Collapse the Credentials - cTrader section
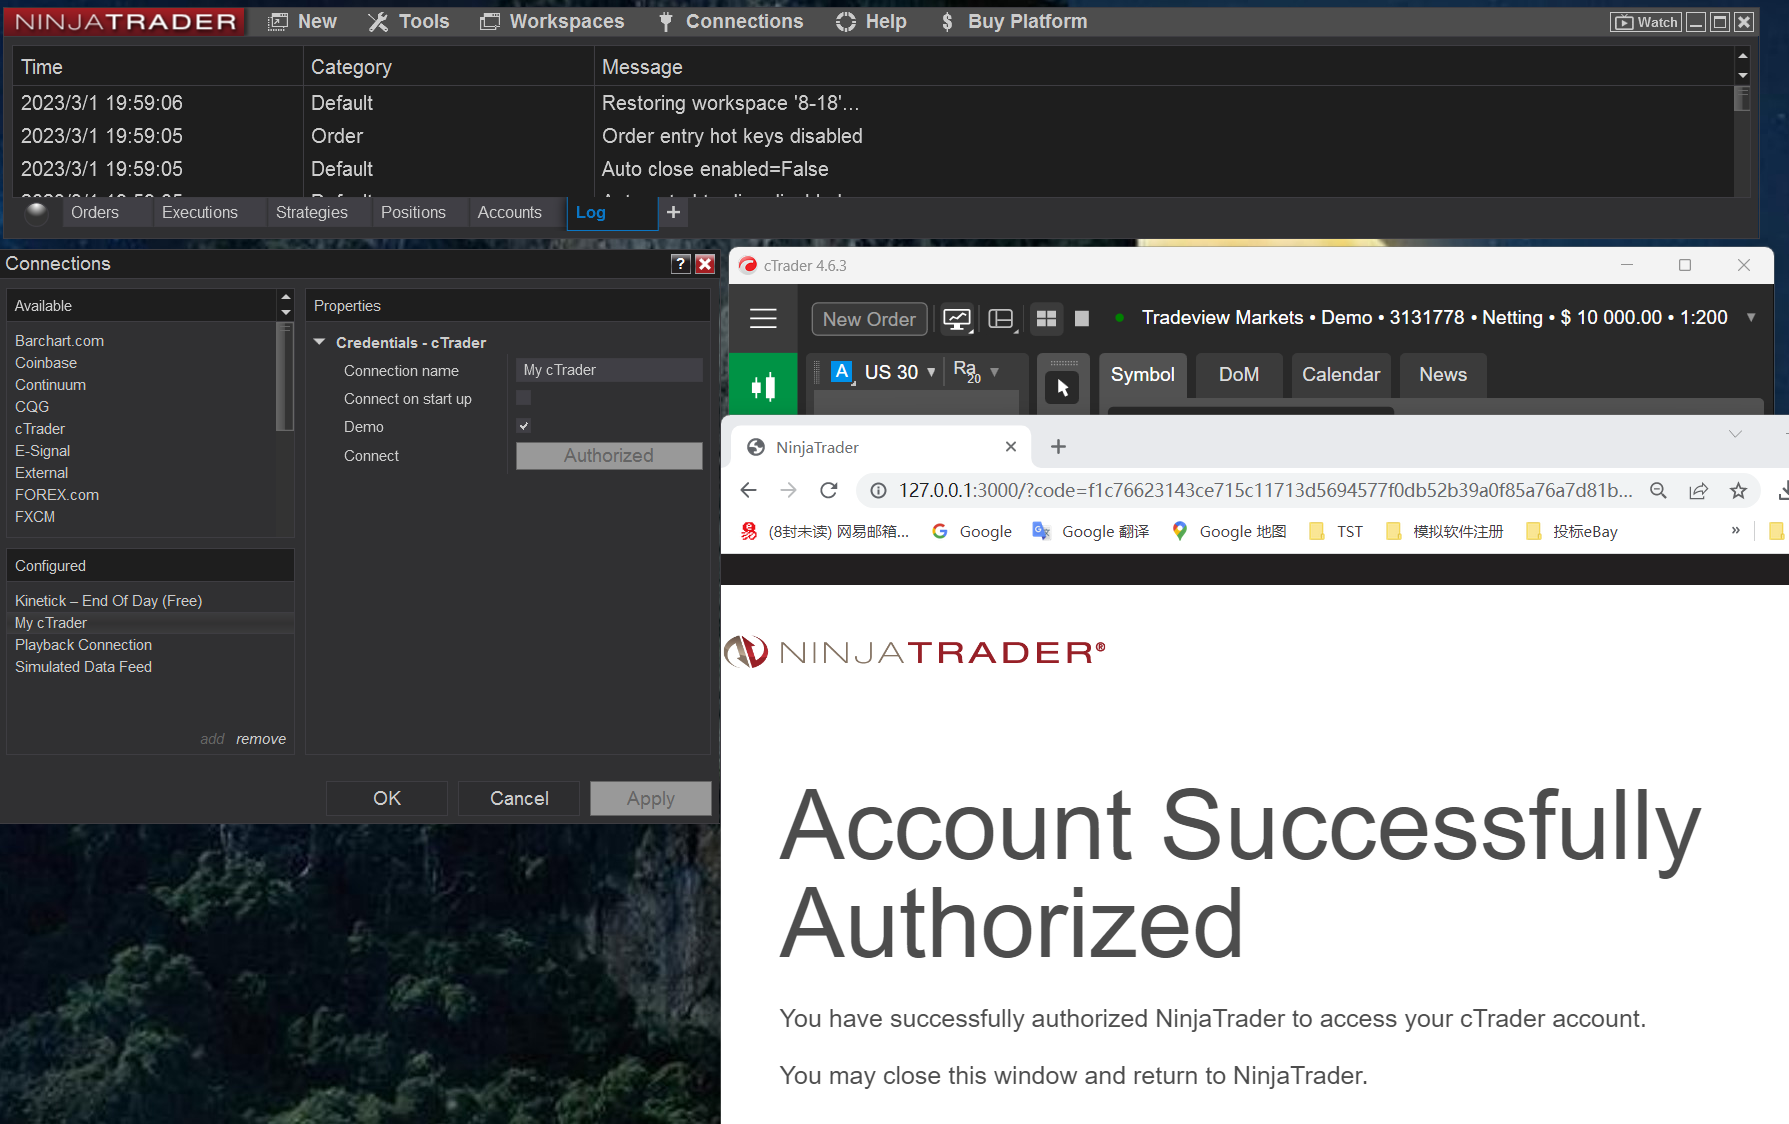The width and height of the screenshot is (1789, 1124). [x=319, y=342]
